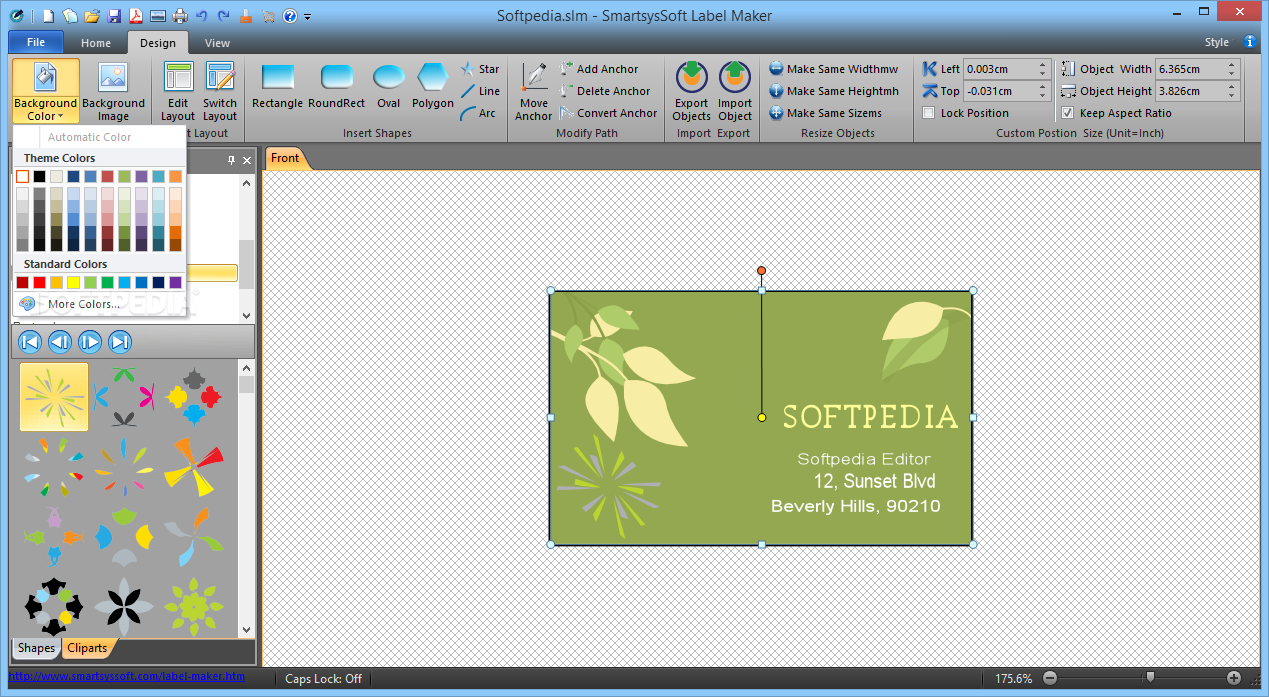Viewport: 1269px width, 697px height.
Task: Click the zoom slider handle in status bar
Action: tap(1150, 677)
